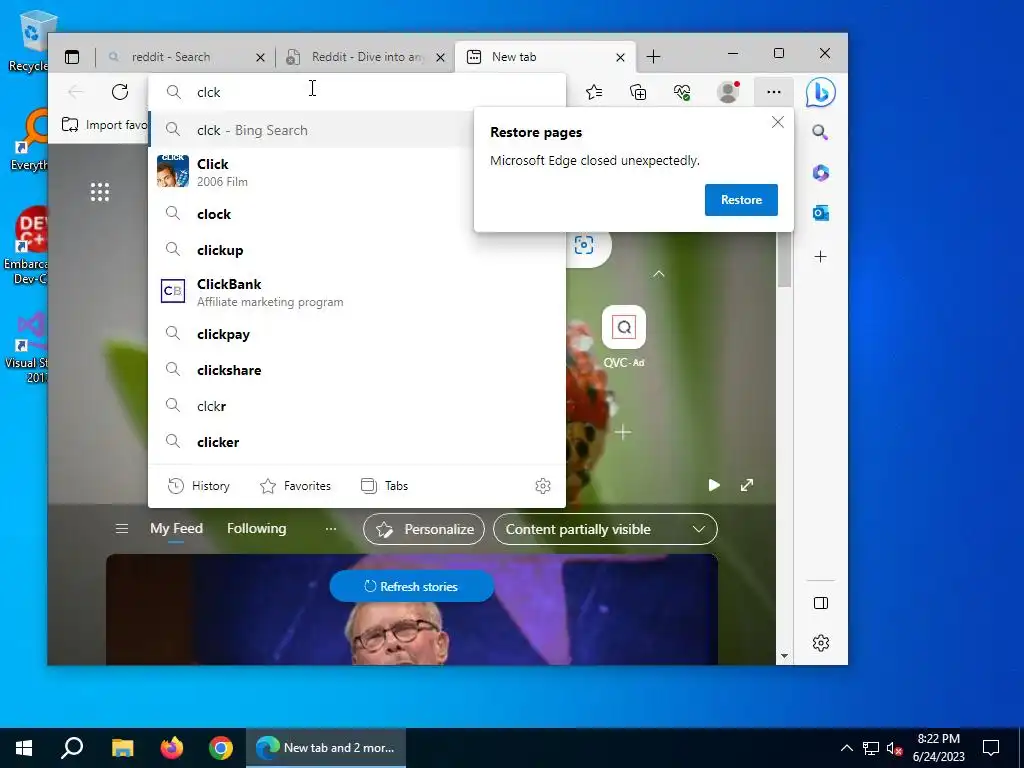1024x768 pixels.
Task: Open the sidebar search icon
Action: click(x=820, y=133)
